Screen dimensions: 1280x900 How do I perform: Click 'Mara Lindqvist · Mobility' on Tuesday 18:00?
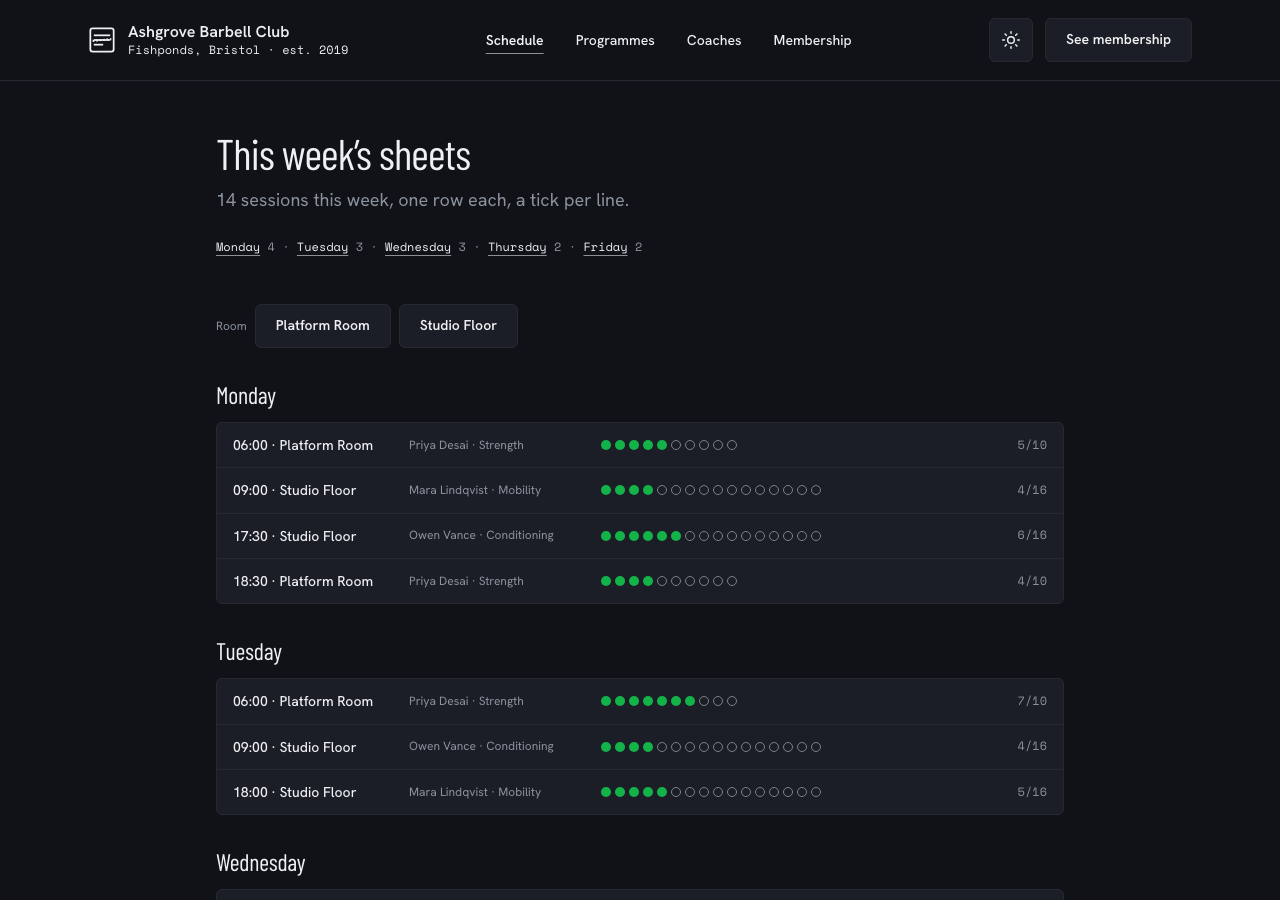475,792
